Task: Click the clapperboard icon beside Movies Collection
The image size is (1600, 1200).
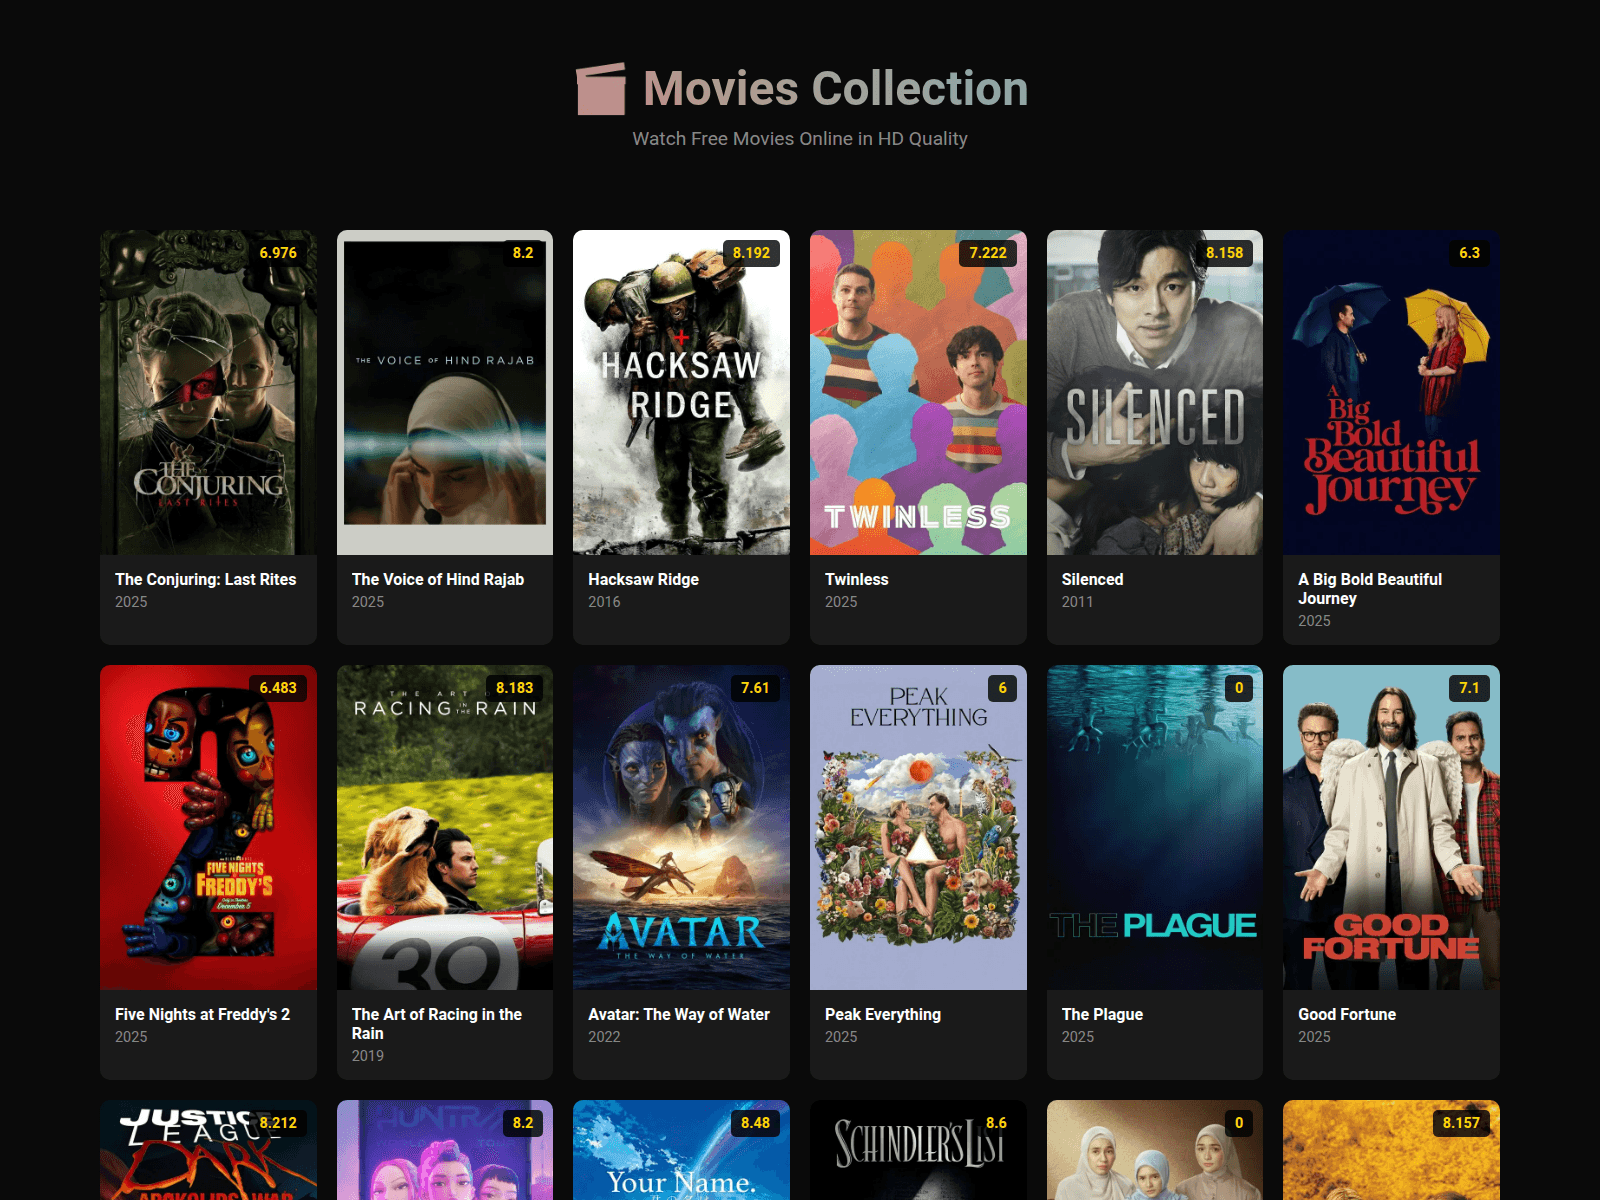Action: [x=600, y=89]
